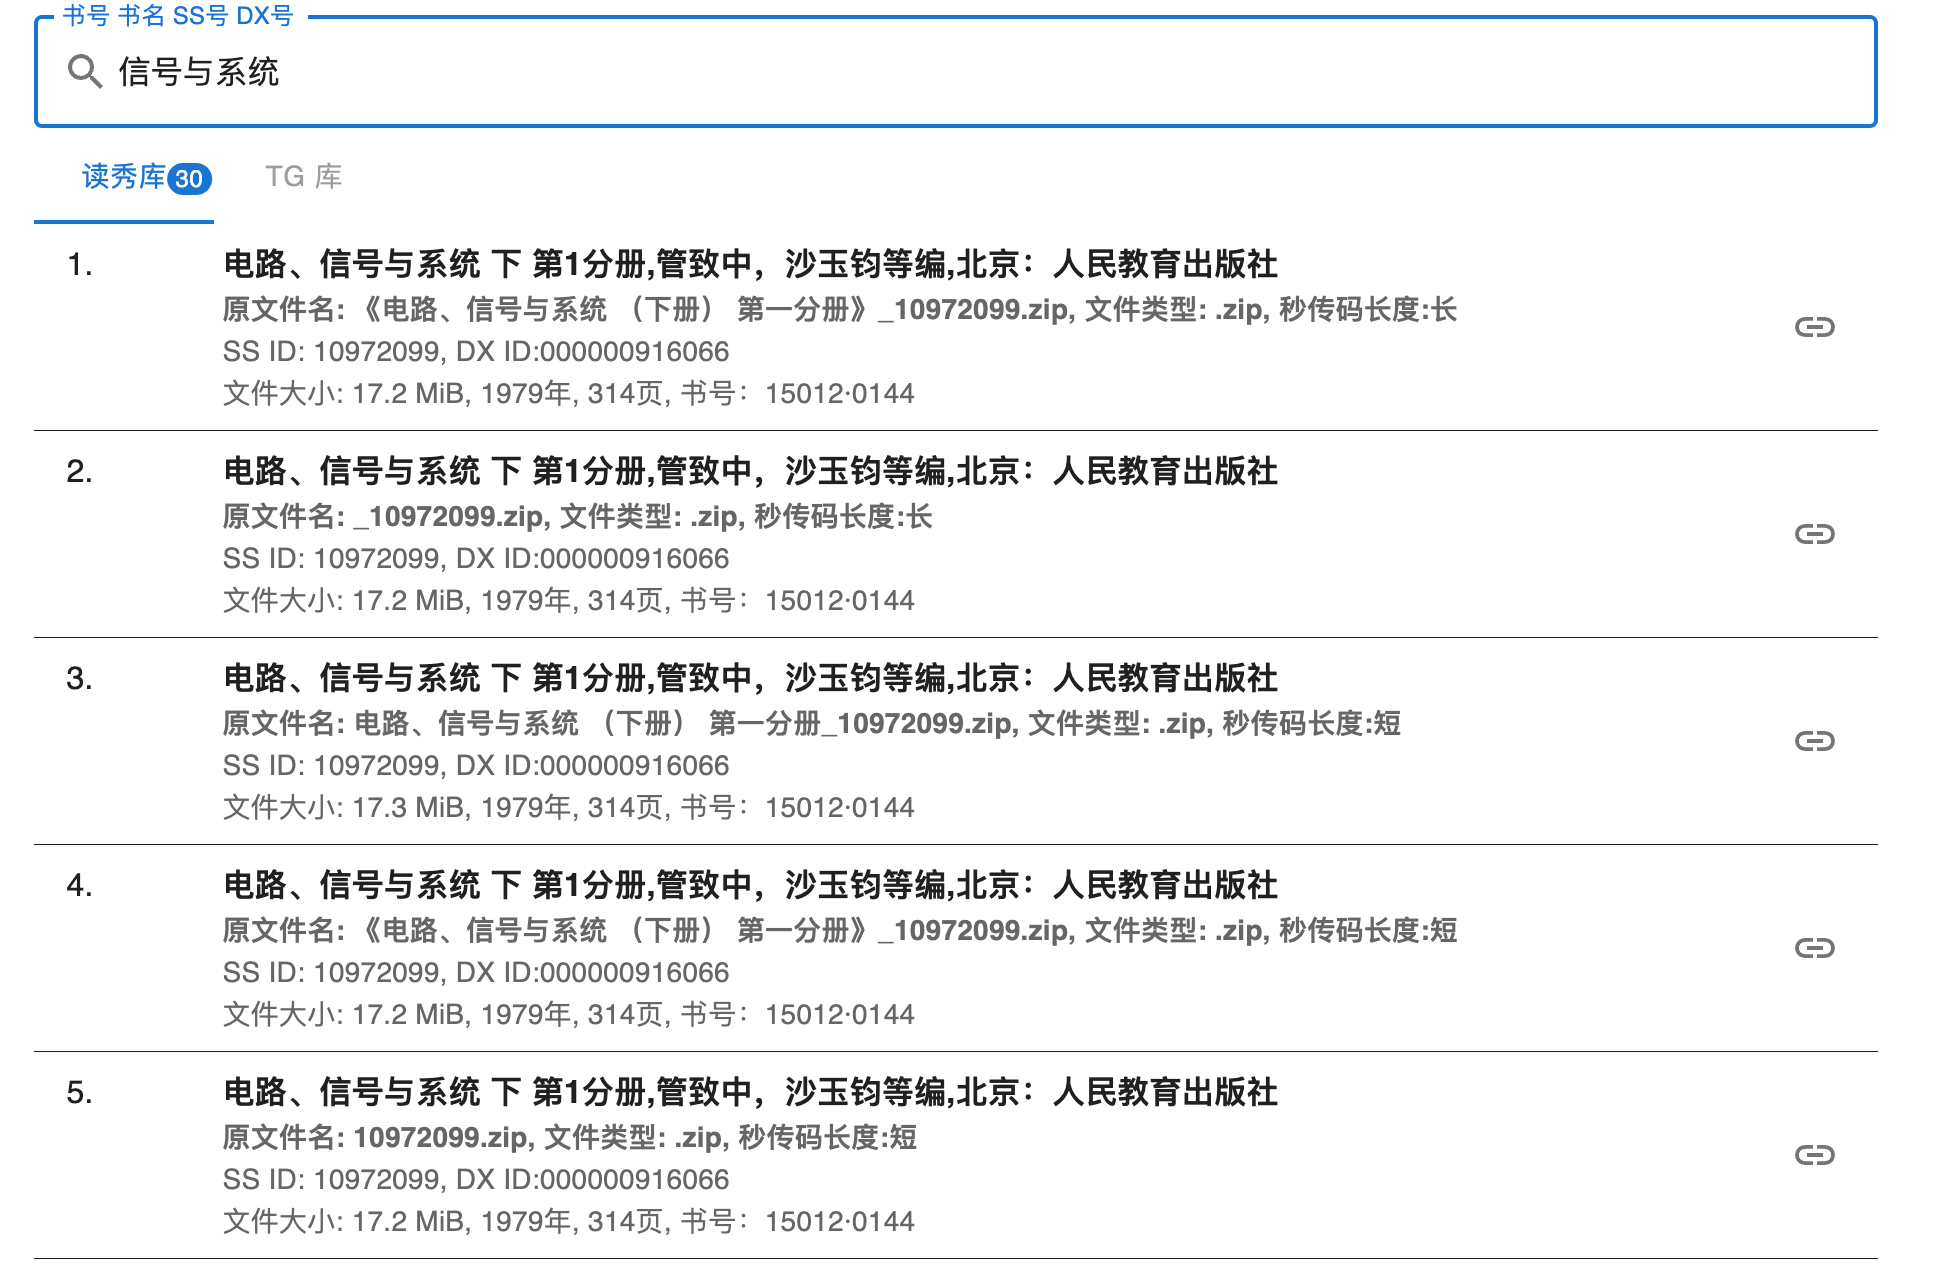Click the blue count badge showing 30
The width and height of the screenshot is (1938, 1268).
point(192,179)
